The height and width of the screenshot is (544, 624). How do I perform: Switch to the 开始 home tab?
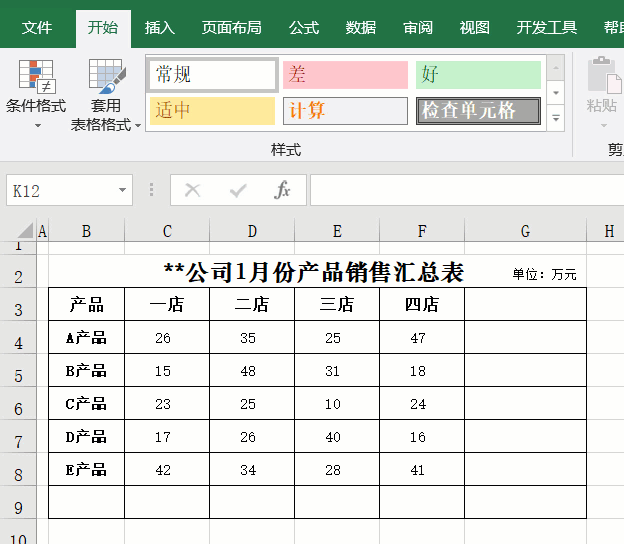(103, 28)
